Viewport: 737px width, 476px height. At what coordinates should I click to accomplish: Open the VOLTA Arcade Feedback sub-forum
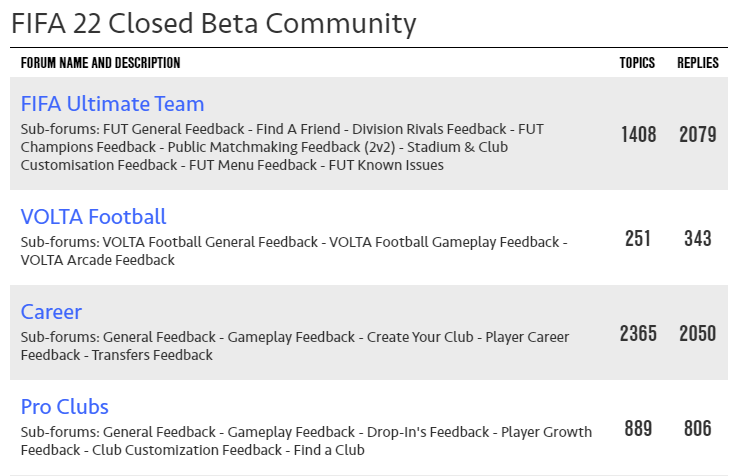coord(98,260)
